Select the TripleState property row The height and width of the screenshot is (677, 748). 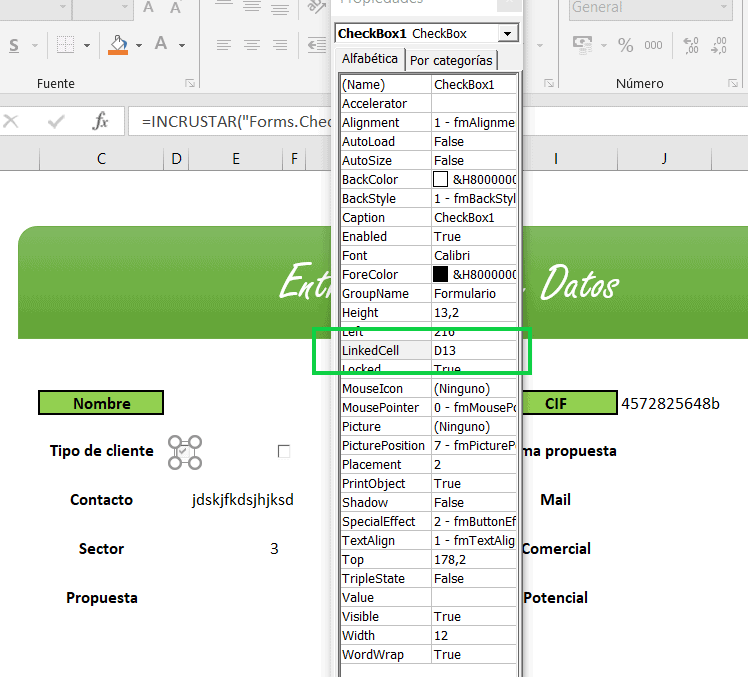point(429,579)
